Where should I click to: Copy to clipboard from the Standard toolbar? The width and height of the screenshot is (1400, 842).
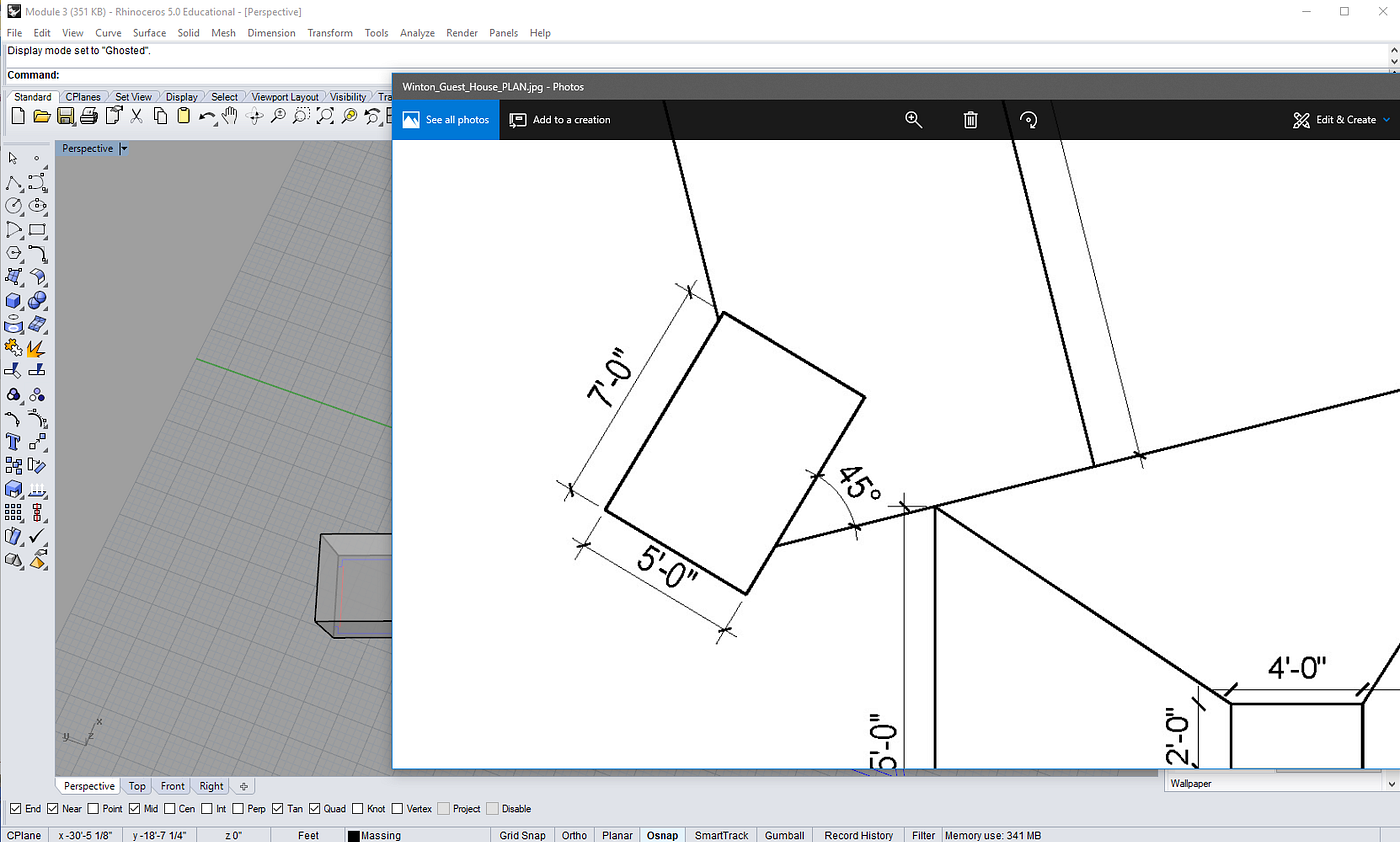160,116
